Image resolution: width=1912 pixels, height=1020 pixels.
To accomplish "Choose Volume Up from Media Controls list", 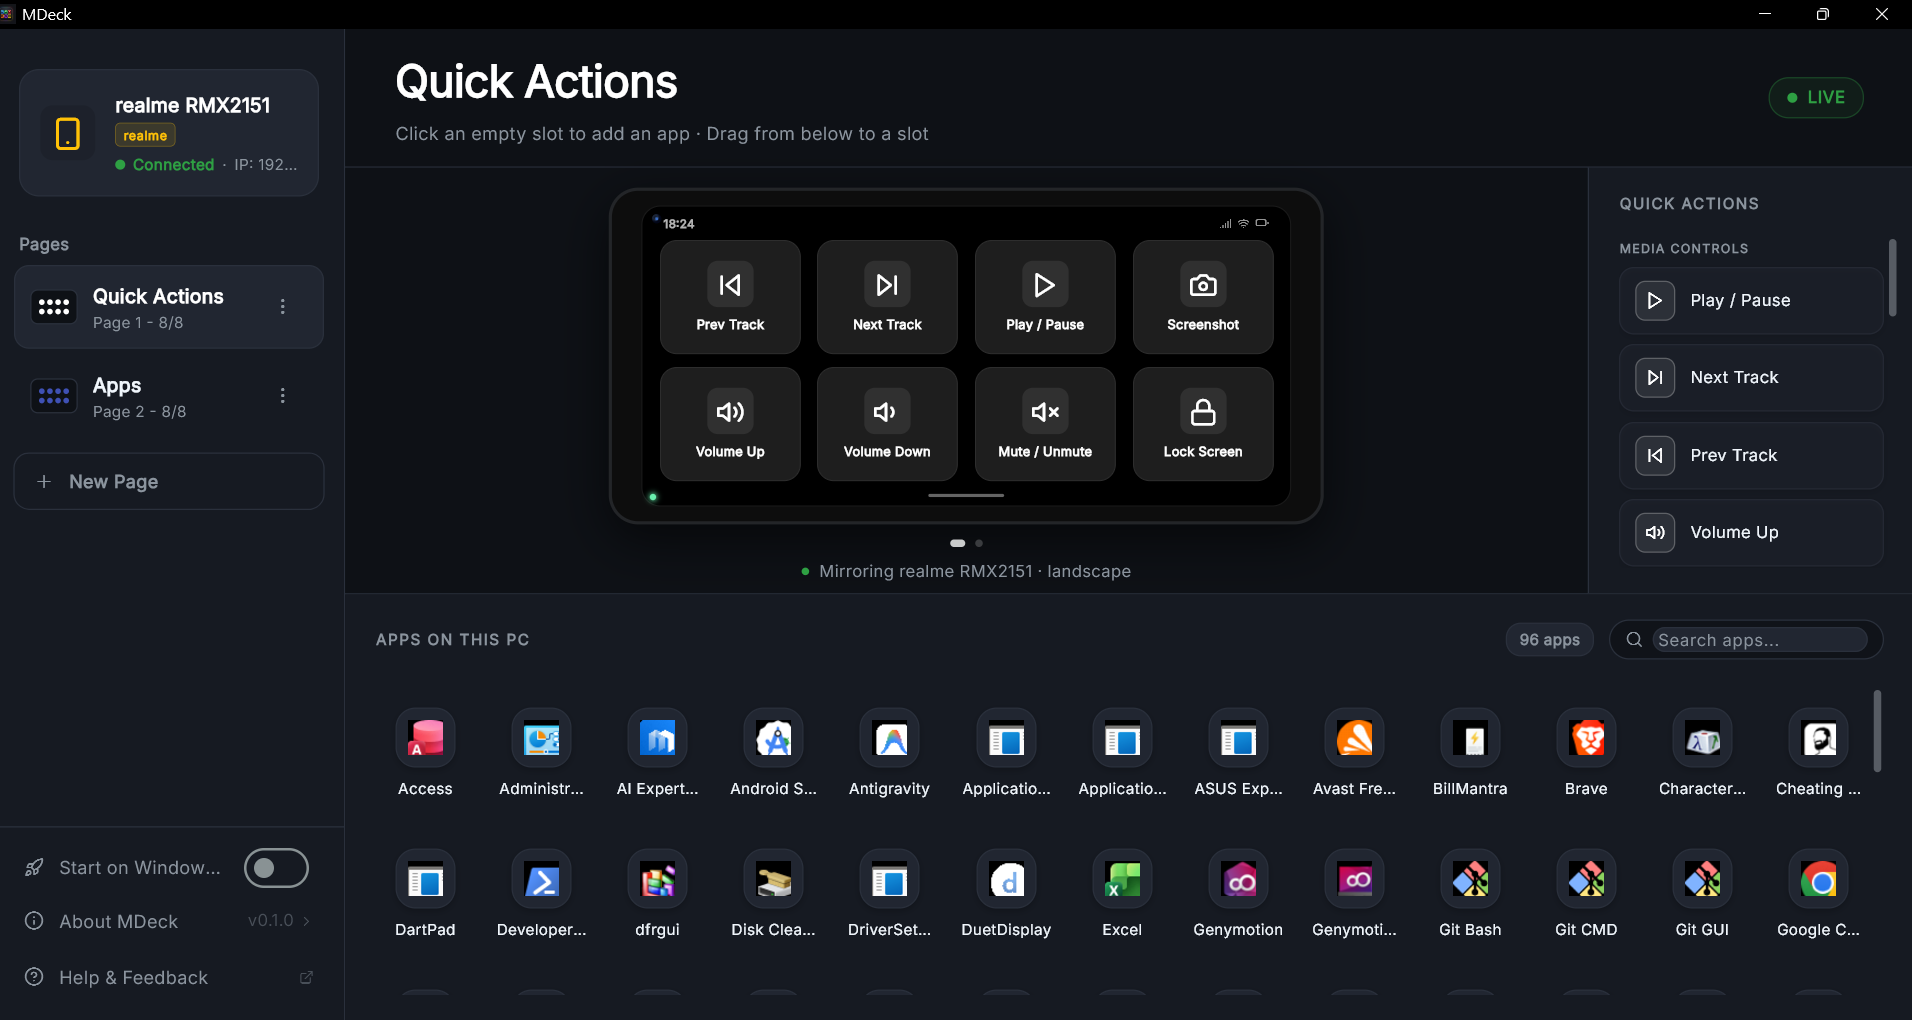I will pos(1751,532).
